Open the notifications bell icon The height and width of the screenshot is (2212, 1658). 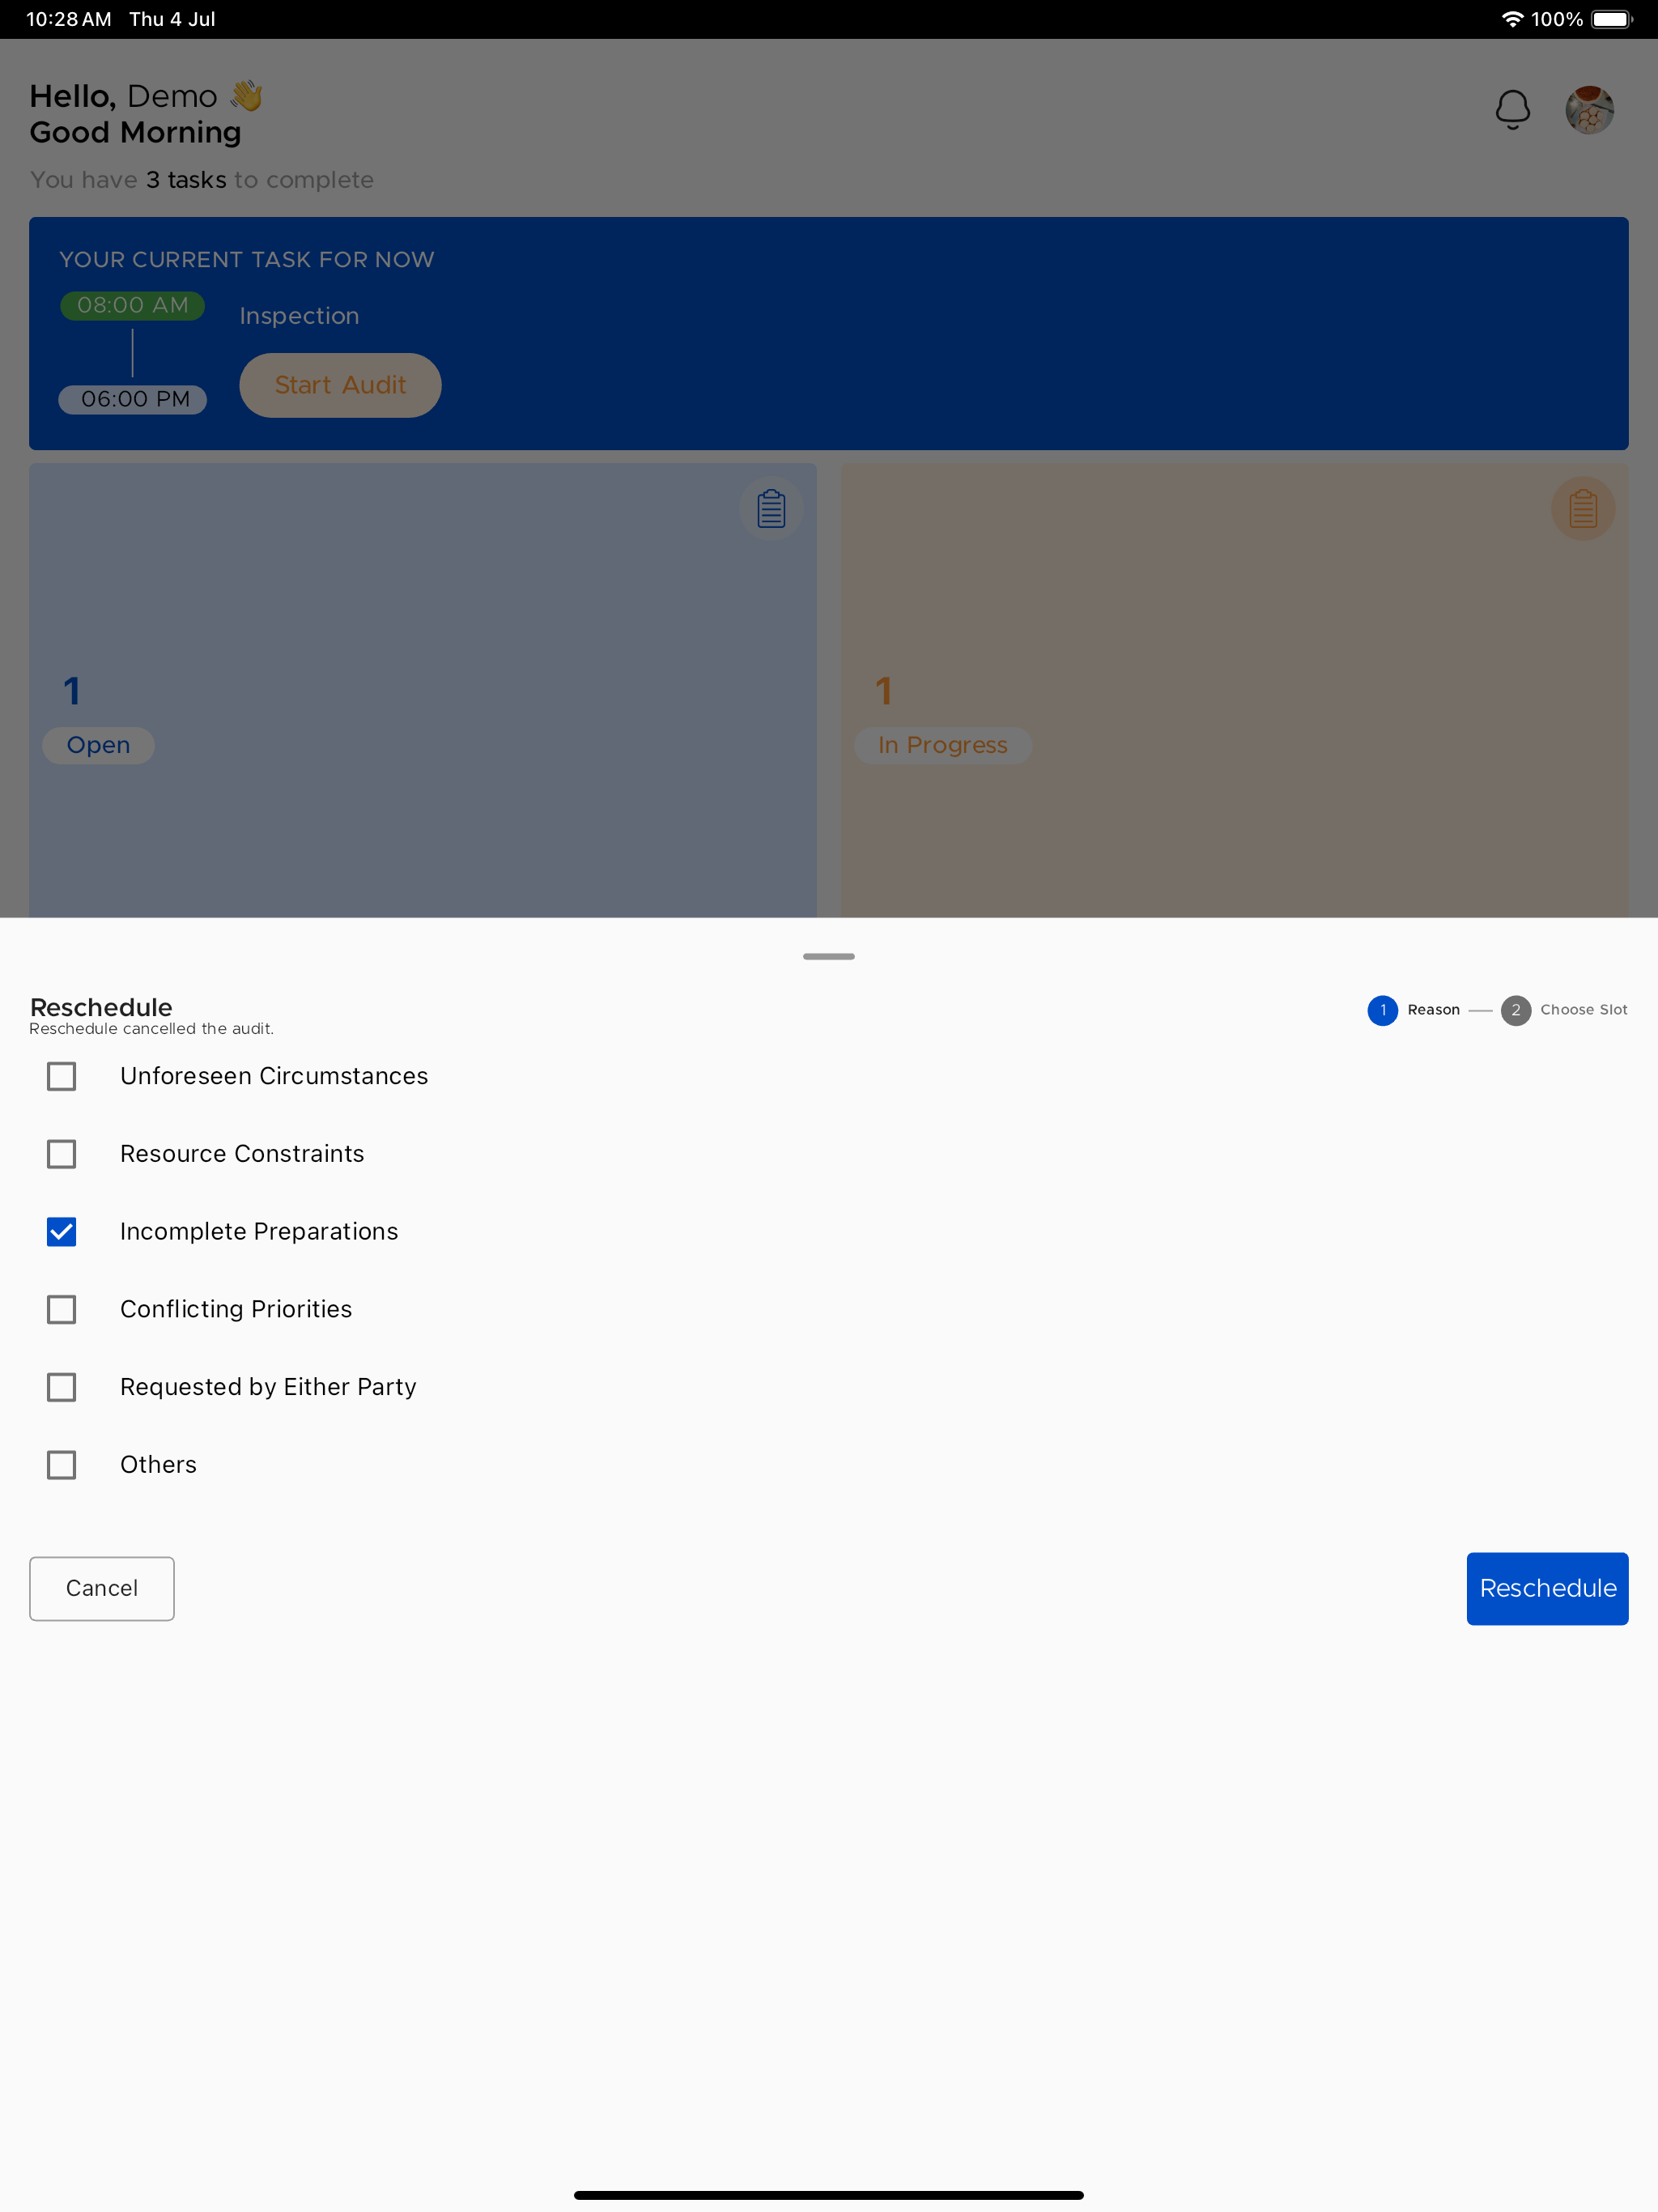tap(1512, 110)
